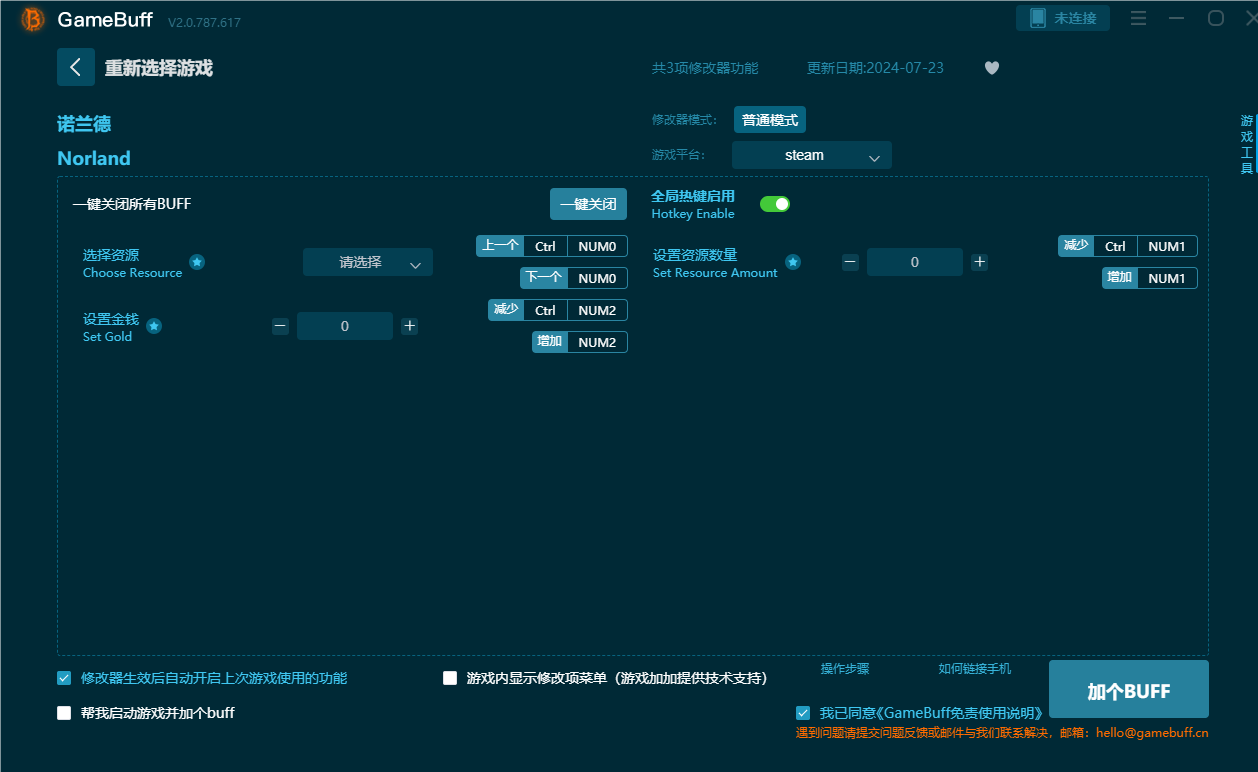Open the GameBuff免责使用说明 link
The width and height of the screenshot is (1258, 772).
959,713
